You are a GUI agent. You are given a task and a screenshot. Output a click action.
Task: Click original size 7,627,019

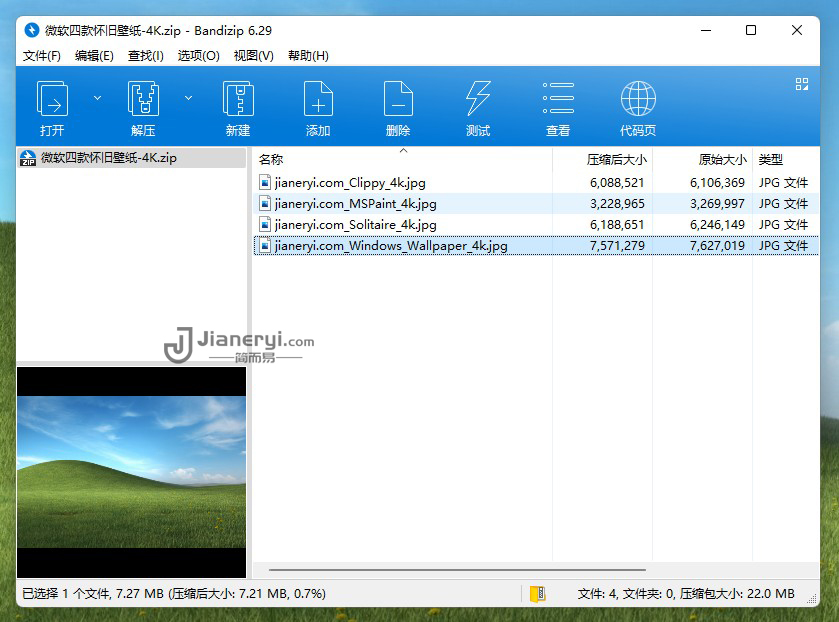point(717,246)
